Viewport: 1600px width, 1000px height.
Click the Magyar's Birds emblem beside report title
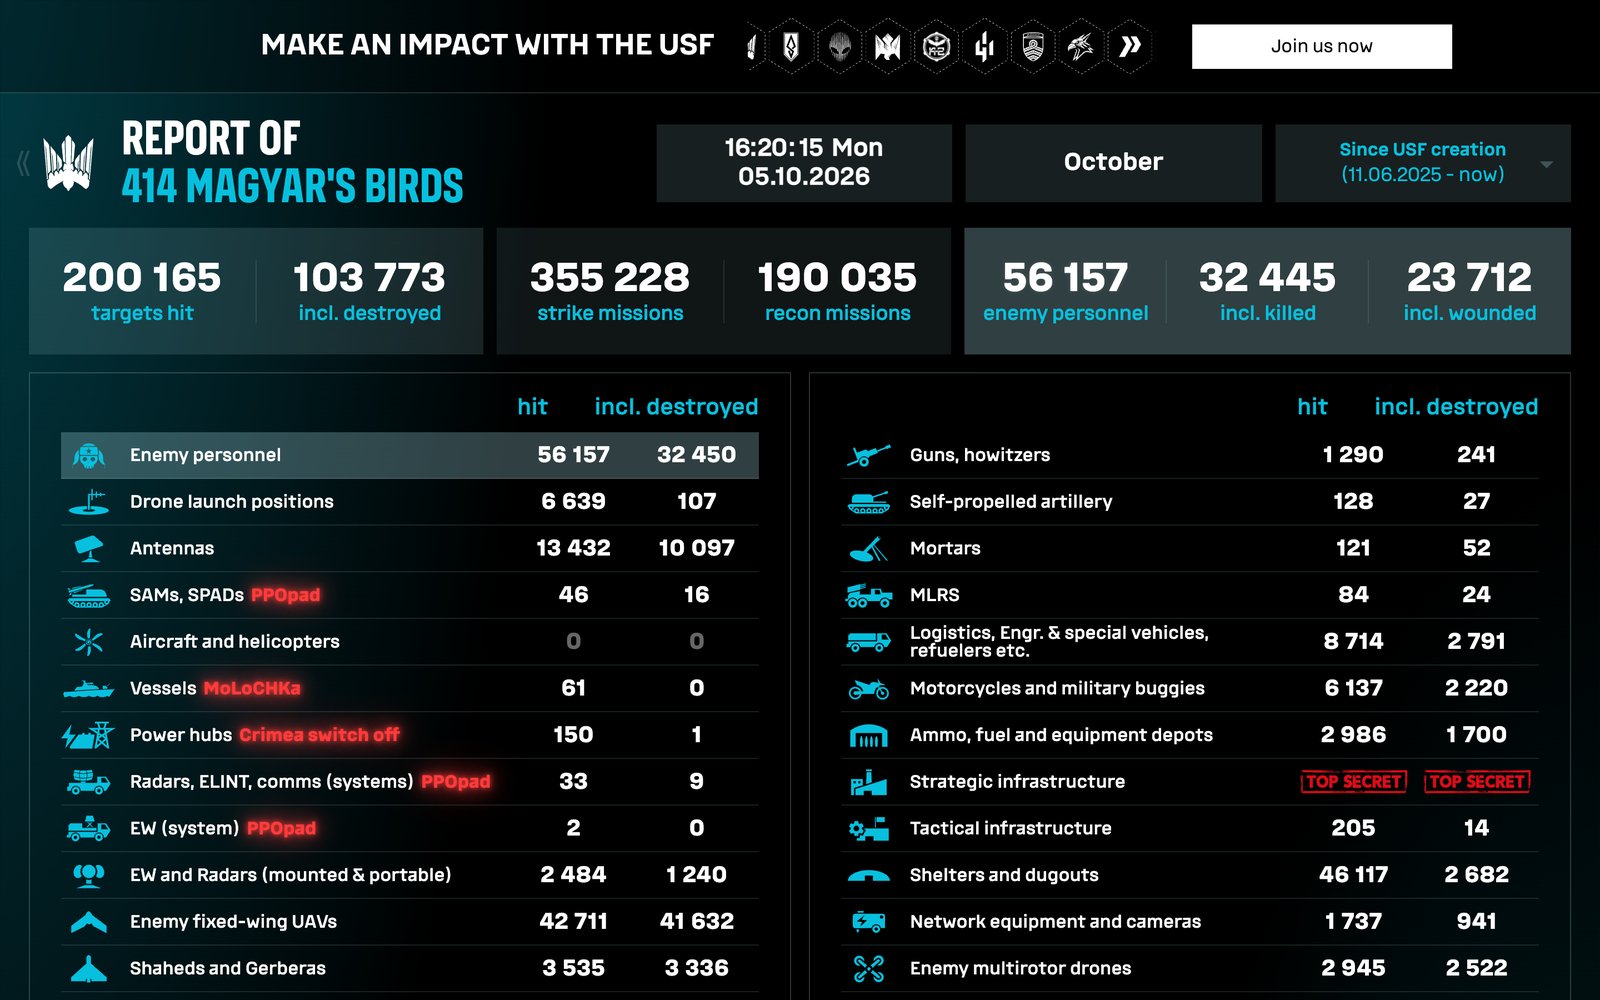(x=69, y=163)
